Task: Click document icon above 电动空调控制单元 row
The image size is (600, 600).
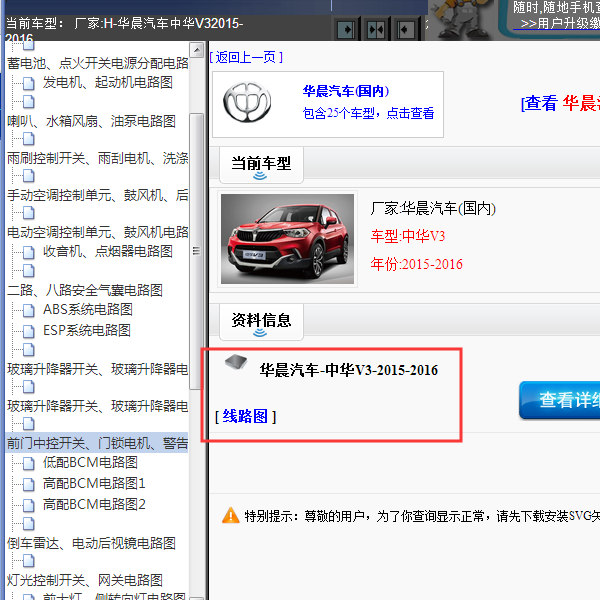Action: click(29, 213)
